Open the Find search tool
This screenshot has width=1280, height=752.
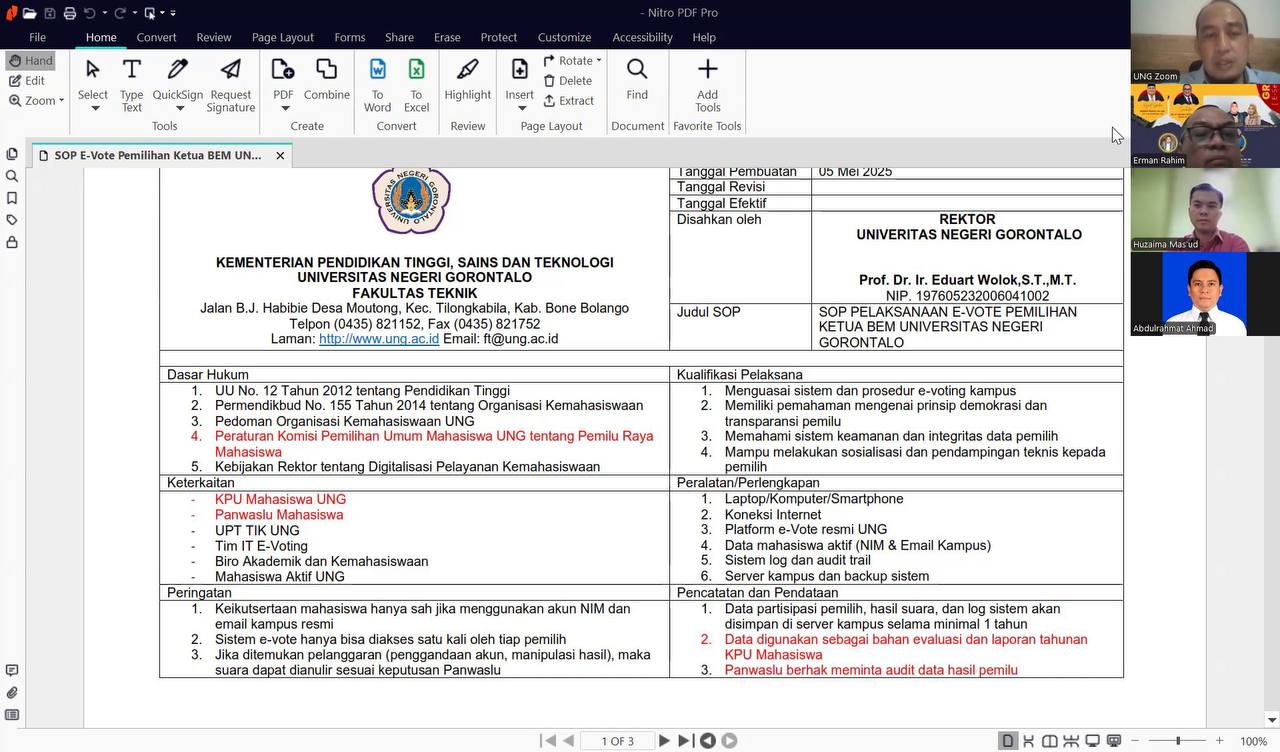637,80
